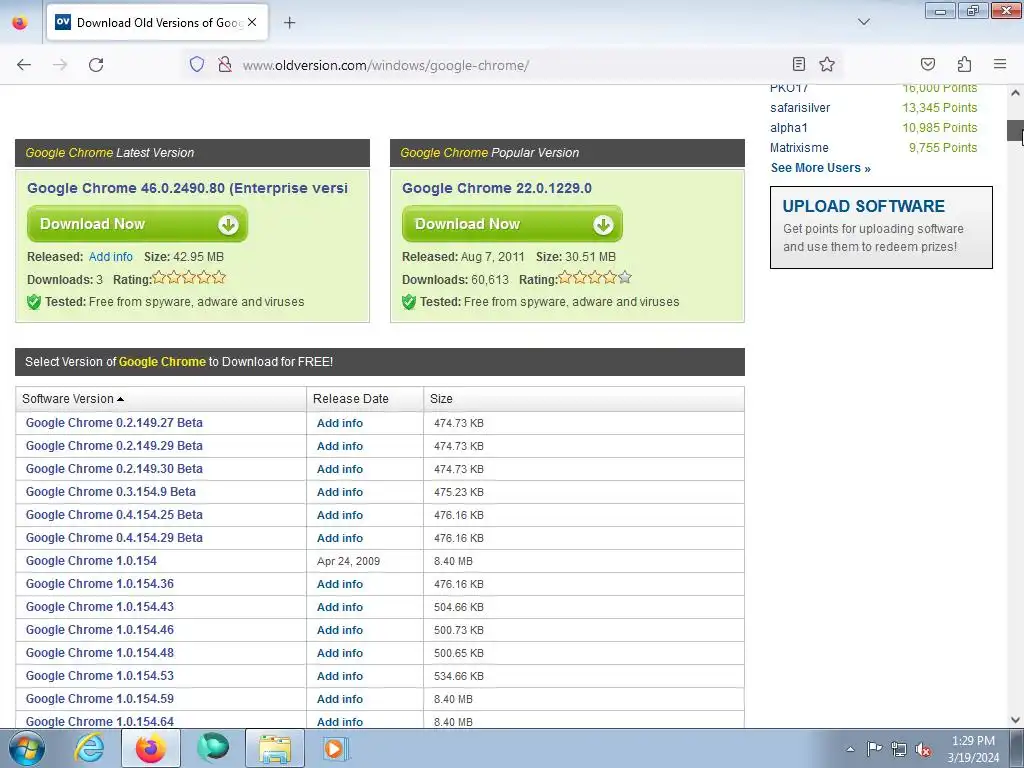Screen dimensions: 1024x768
Task: Open Windows Explorer folder in the taskbar
Action: pyautogui.click(x=275, y=748)
